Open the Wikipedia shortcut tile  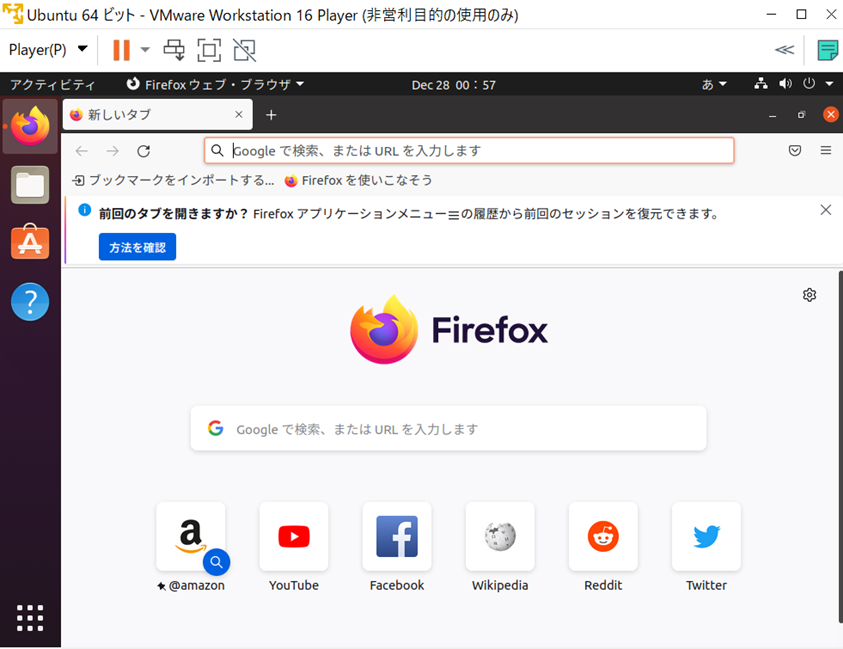pyautogui.click(x=500, y=547)
